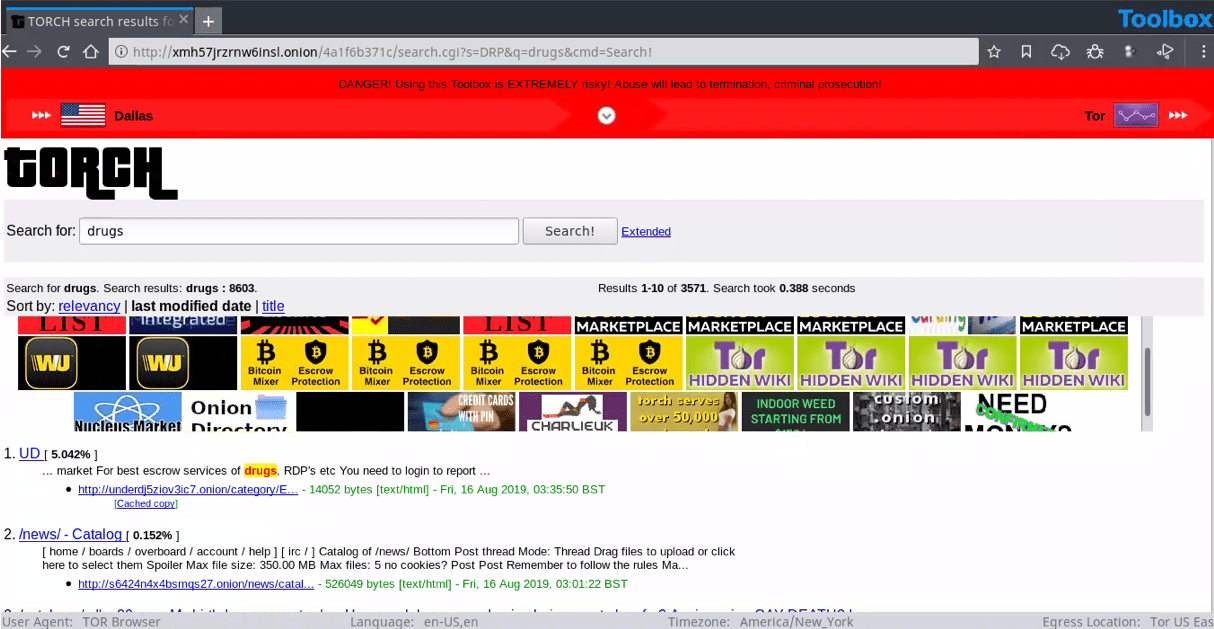Click the Toolbox logo
1214x629 pixels.
(1164, 18)
